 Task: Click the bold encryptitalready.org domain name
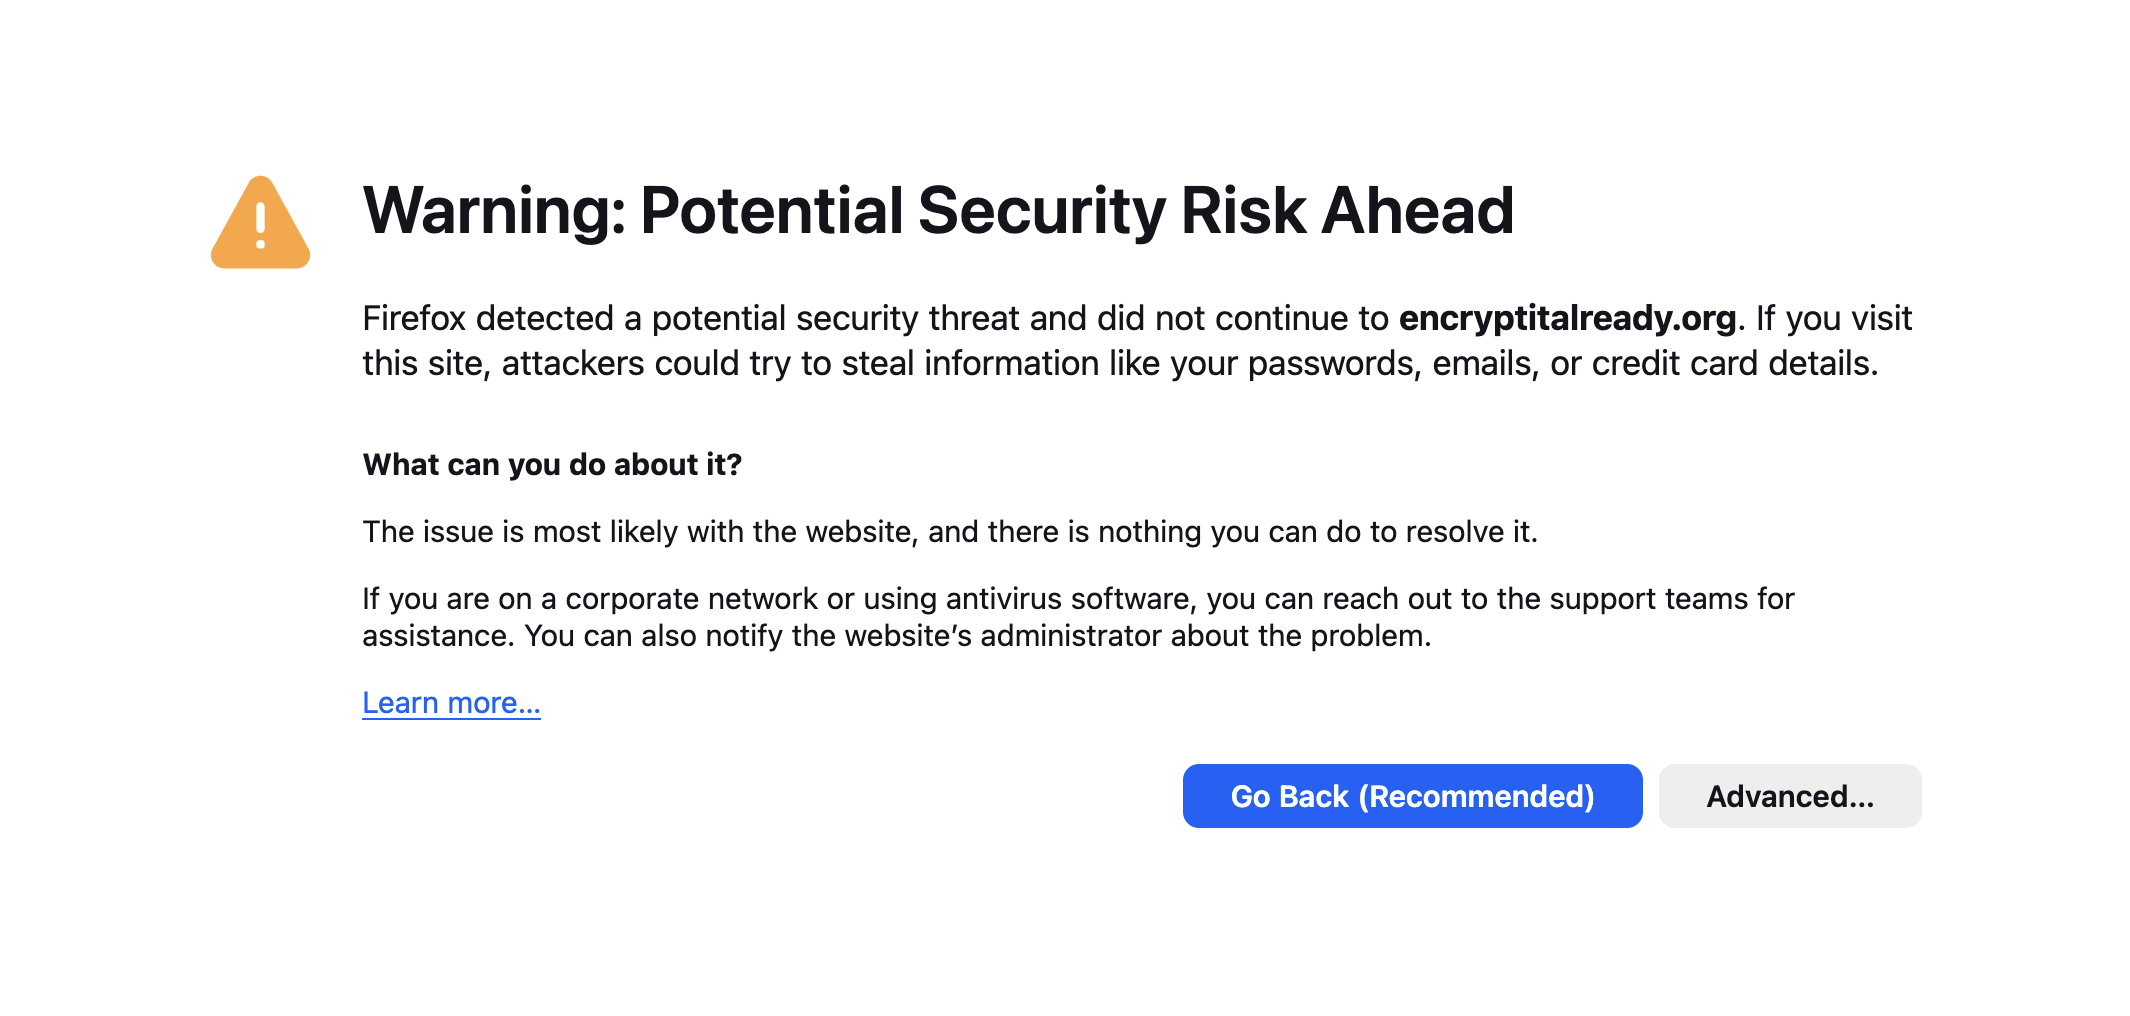point(1567,318)
